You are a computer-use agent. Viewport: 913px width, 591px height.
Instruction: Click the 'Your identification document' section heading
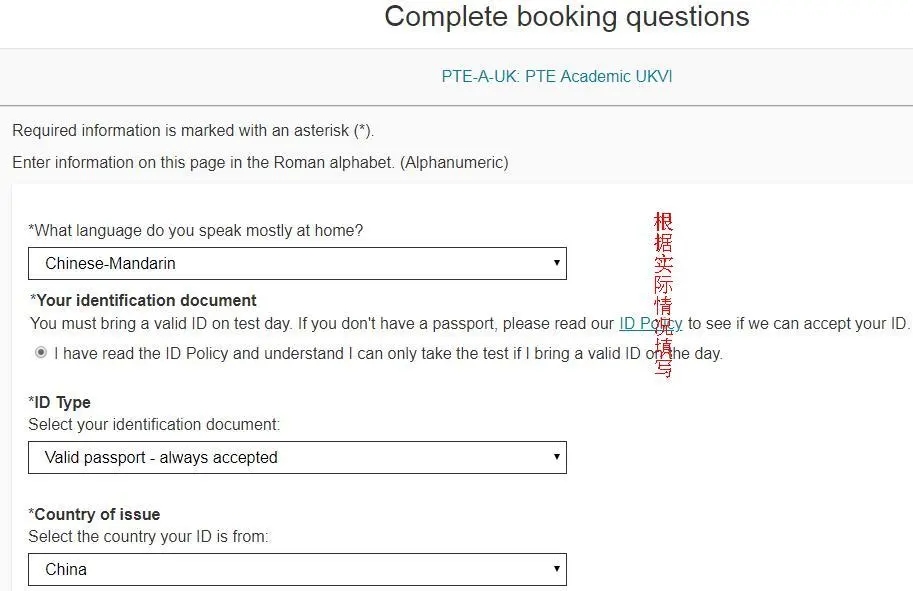[x=143, y=300]
